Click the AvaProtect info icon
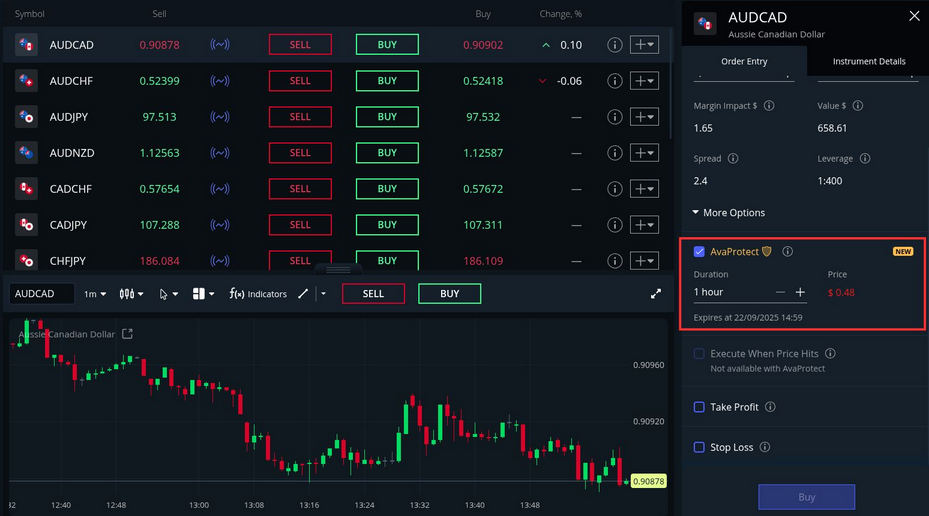The width and height of the screenshot is (929, 516). tap(787, 252)
